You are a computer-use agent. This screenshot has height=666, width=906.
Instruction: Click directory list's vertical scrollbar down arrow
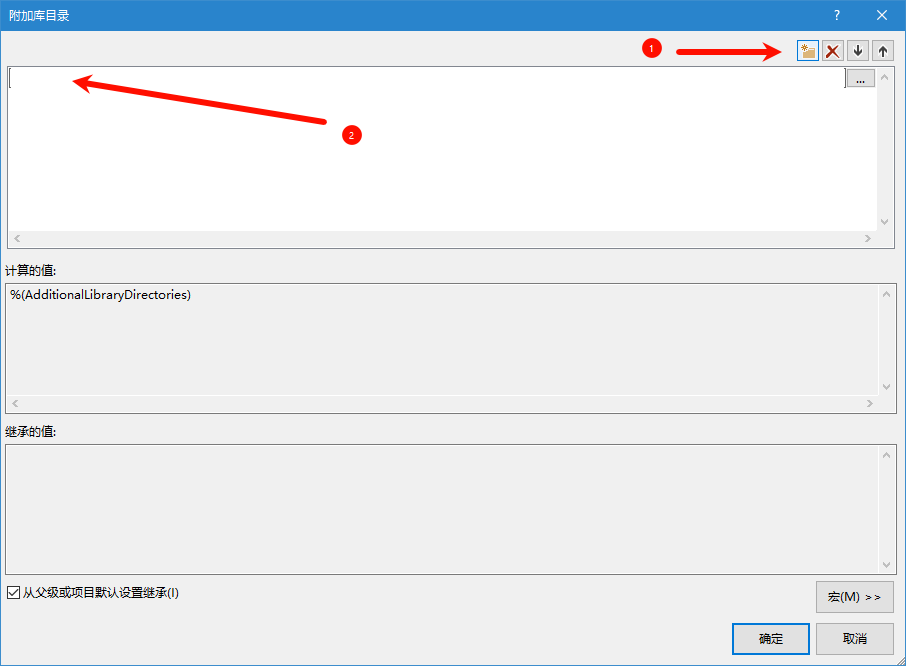(x=884, y=222)
